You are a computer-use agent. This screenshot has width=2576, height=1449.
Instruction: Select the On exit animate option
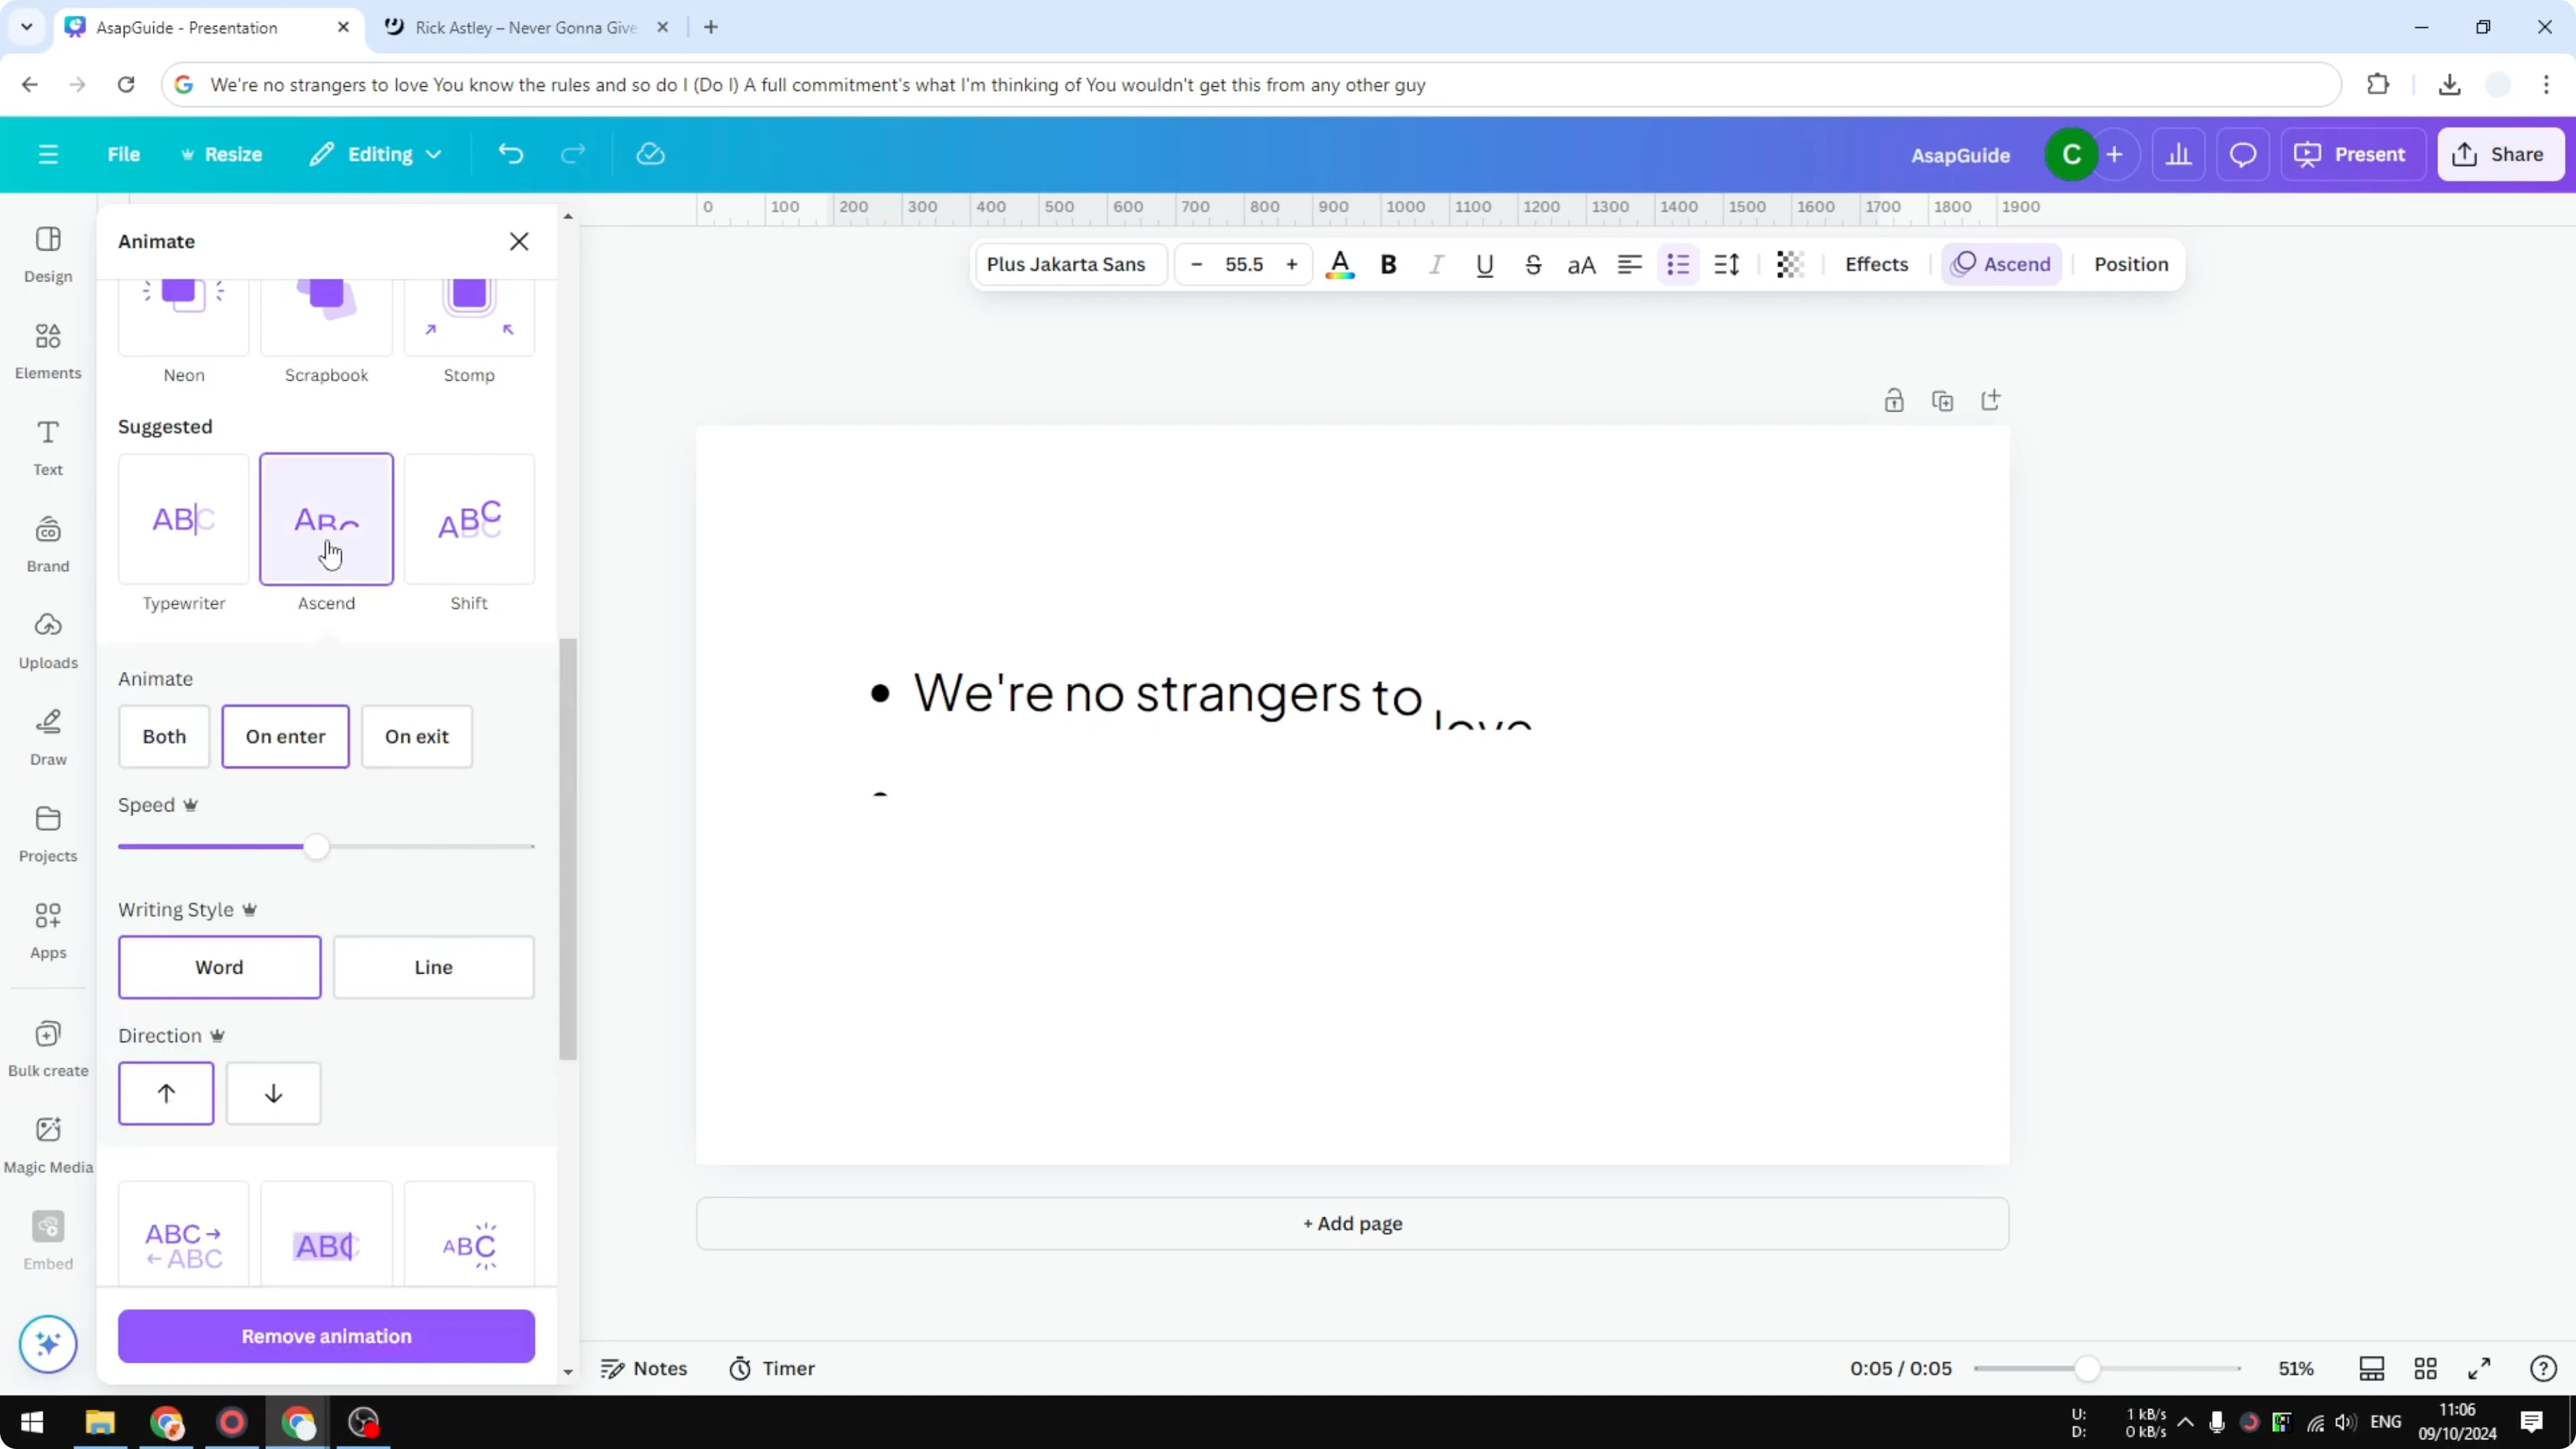click(x=417, y=736)
